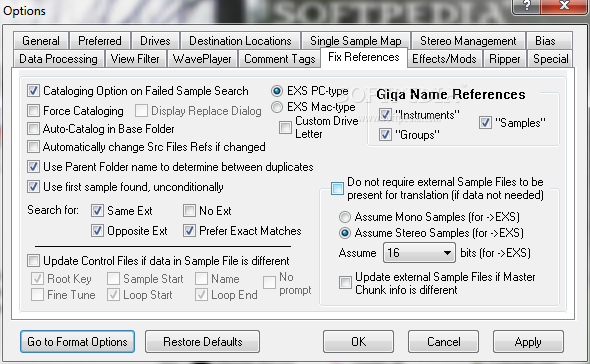Uncheck the Opposite Ext checkbox
This screenshot has height=364, width=590.
coord(97,230)
